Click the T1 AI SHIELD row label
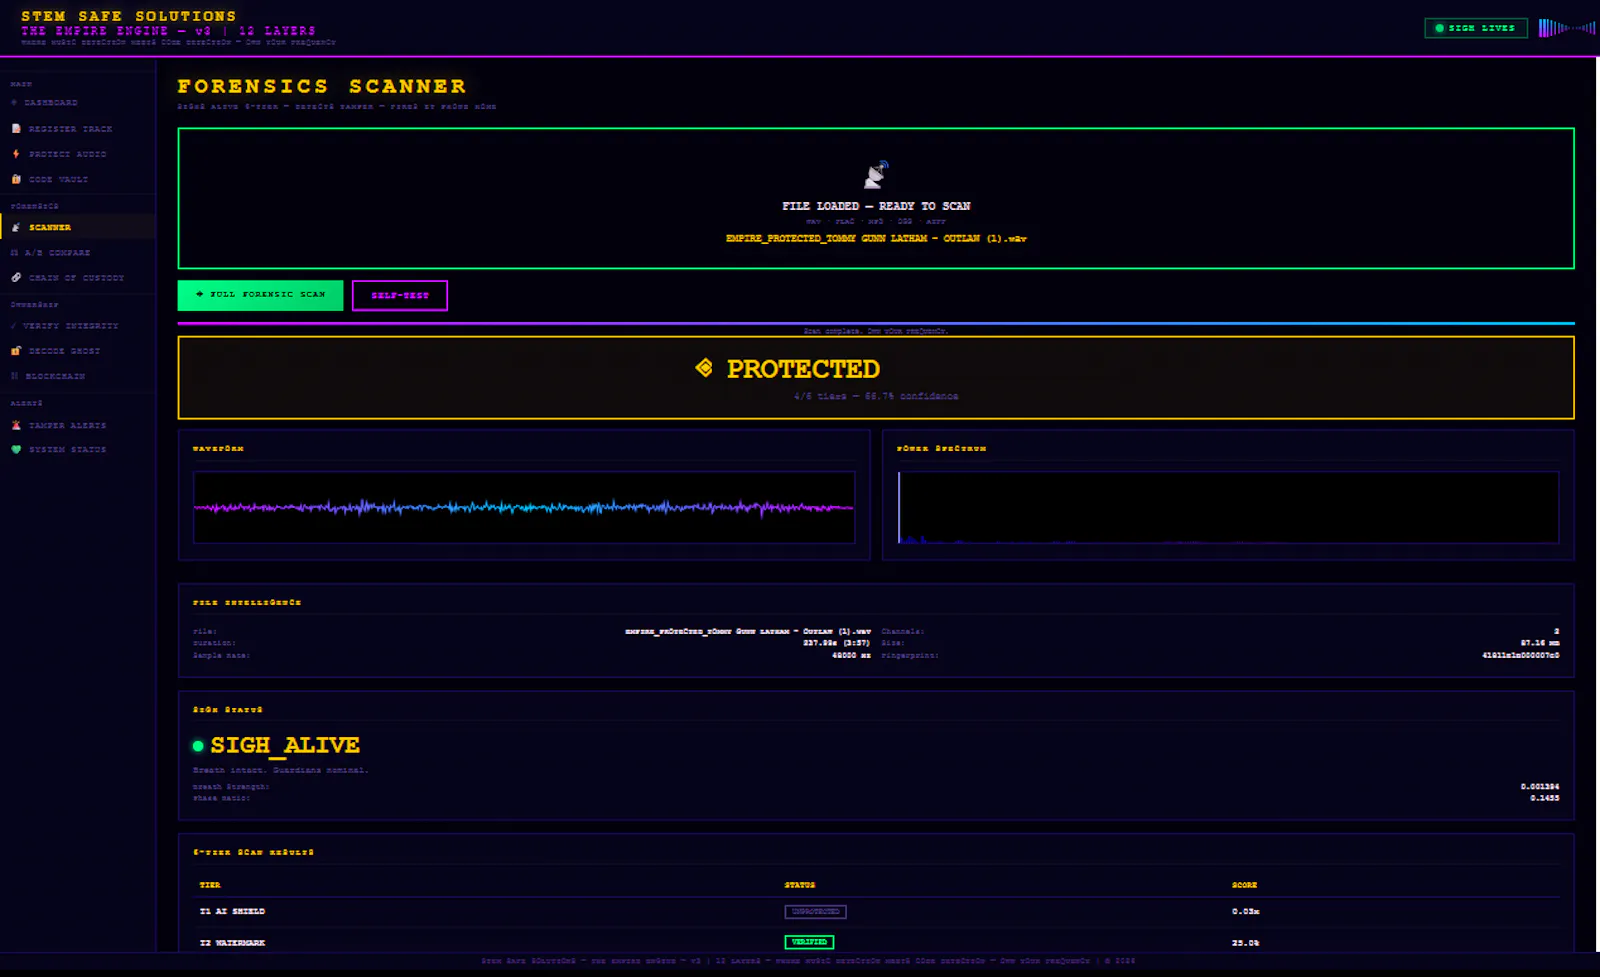The width and height of the screenshot is (1600, 977). pos(232,912)
